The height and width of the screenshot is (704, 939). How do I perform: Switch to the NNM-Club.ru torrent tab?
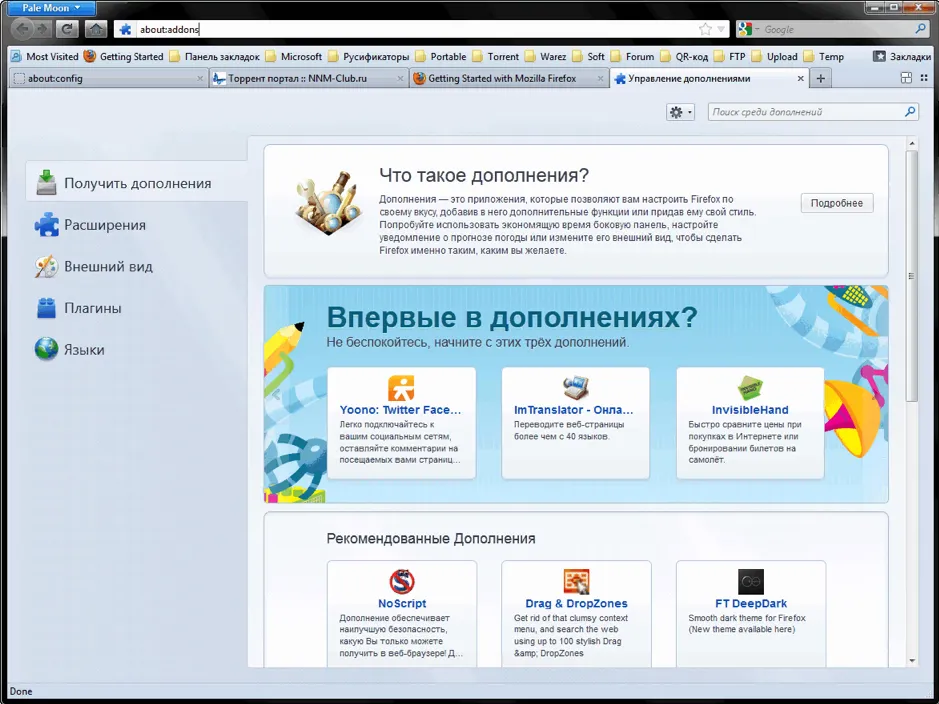pyautogui.click(x=308, y=78)
